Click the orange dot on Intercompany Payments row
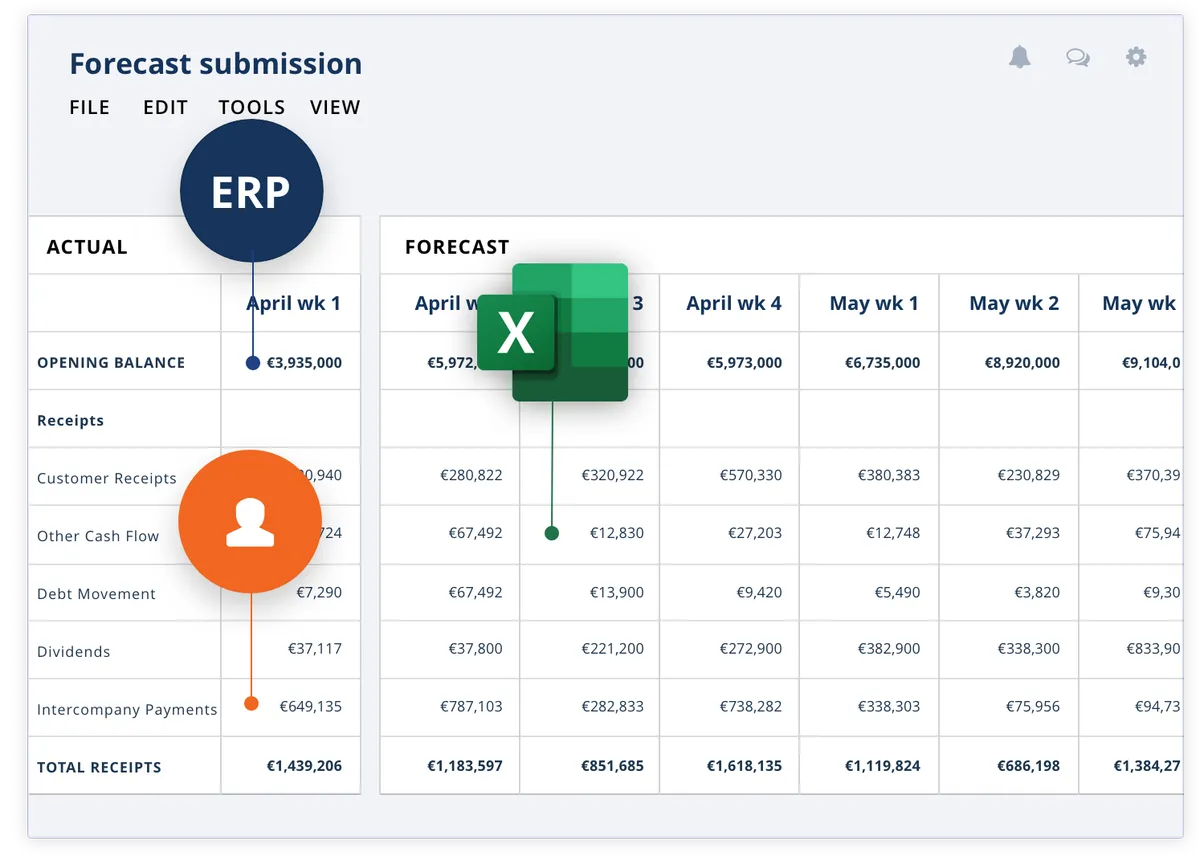This screenshot has height=856, width=1200. [x=252, y=704]
